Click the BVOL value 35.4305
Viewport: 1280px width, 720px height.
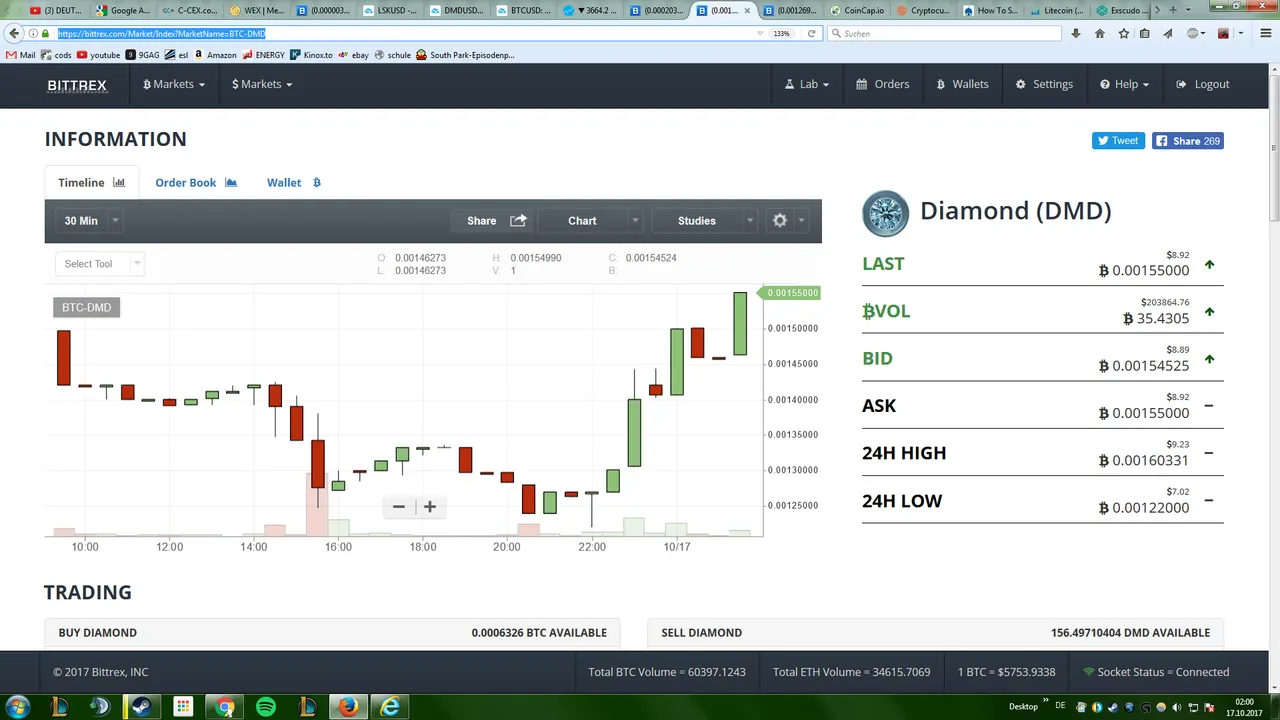pos(1156,318)
